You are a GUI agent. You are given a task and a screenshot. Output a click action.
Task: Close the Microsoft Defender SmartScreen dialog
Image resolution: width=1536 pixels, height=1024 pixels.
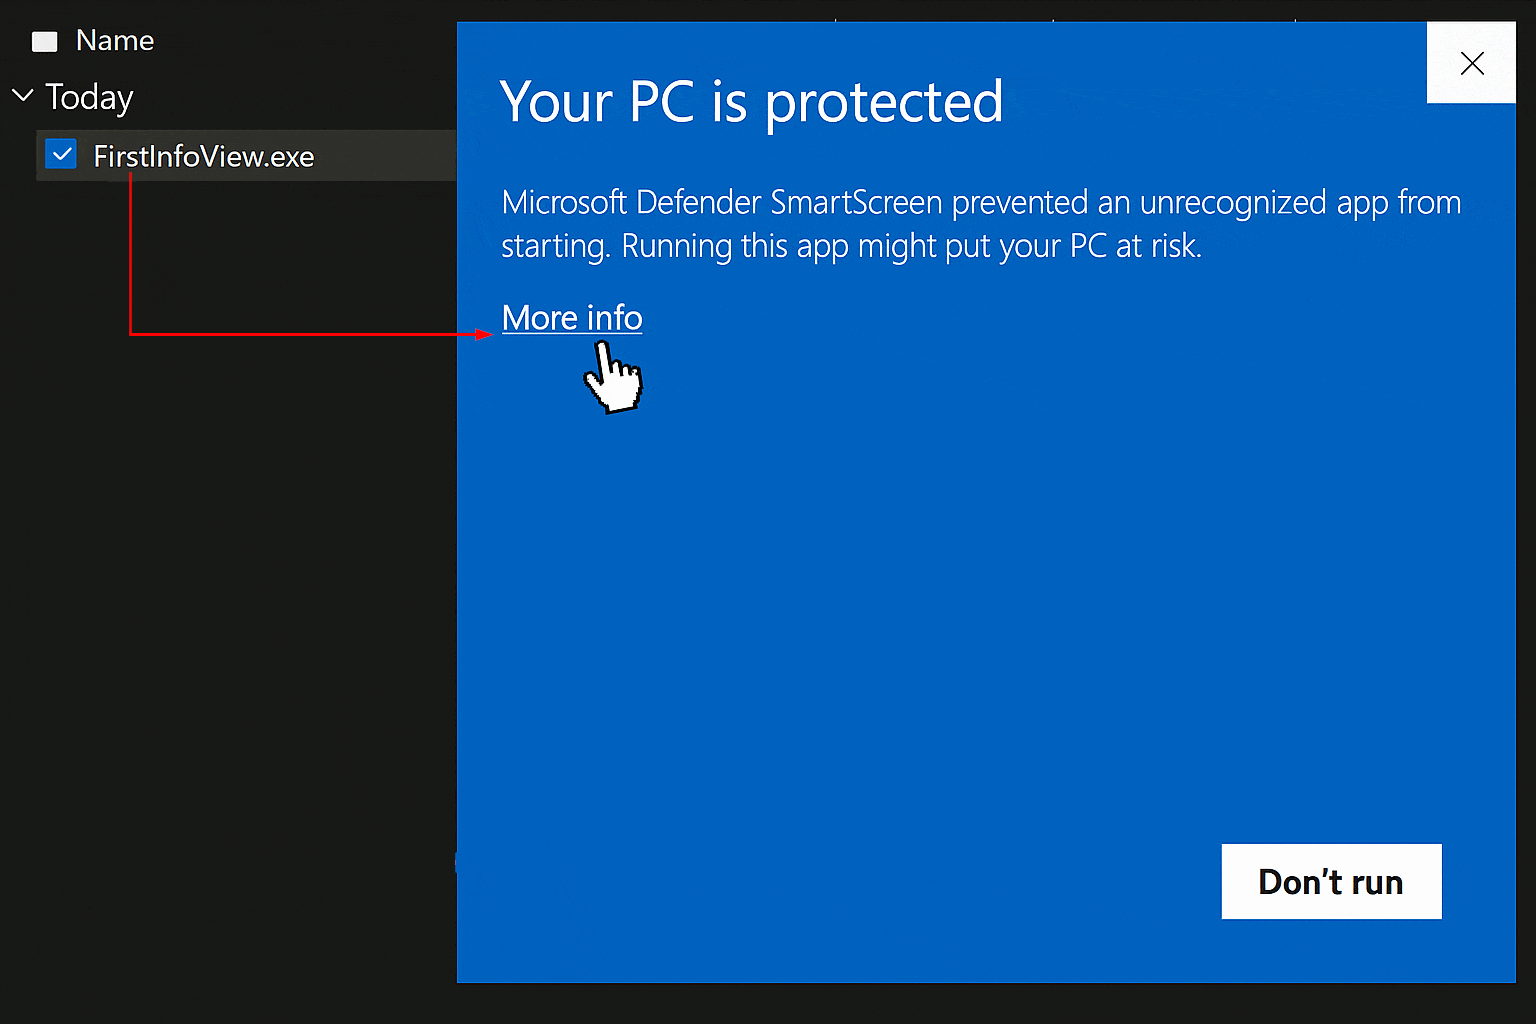(1471, 63)
